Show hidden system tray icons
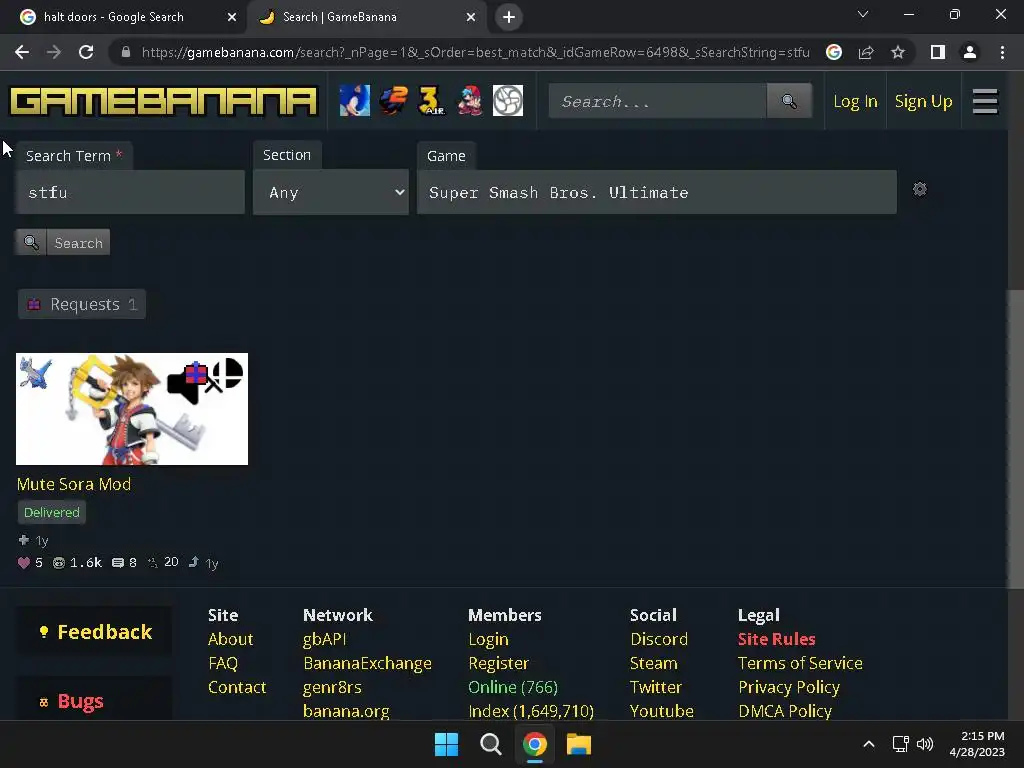Viewport: 1024px width, 768px height. tap(869, 744)
